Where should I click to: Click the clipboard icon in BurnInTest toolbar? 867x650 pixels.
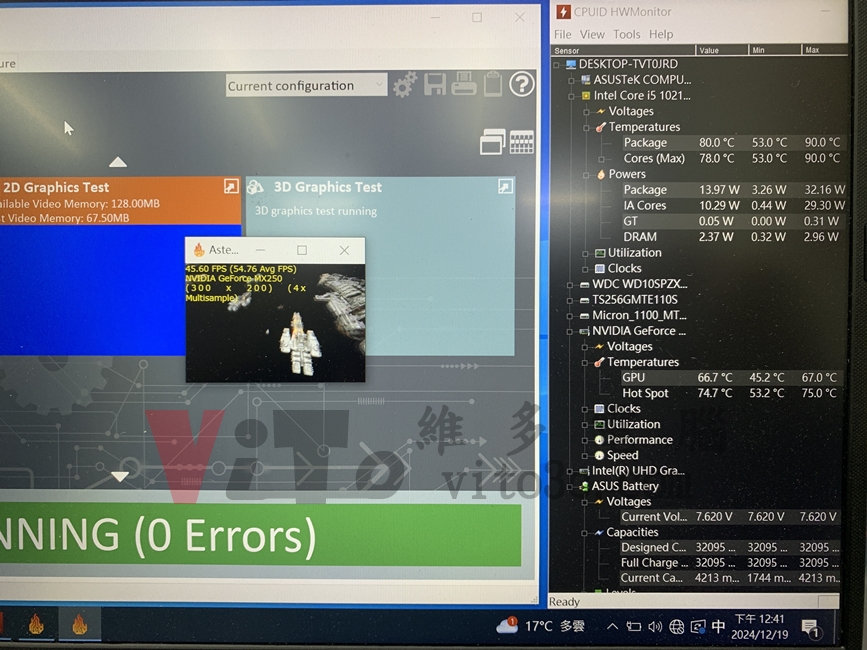click(493, 85)
